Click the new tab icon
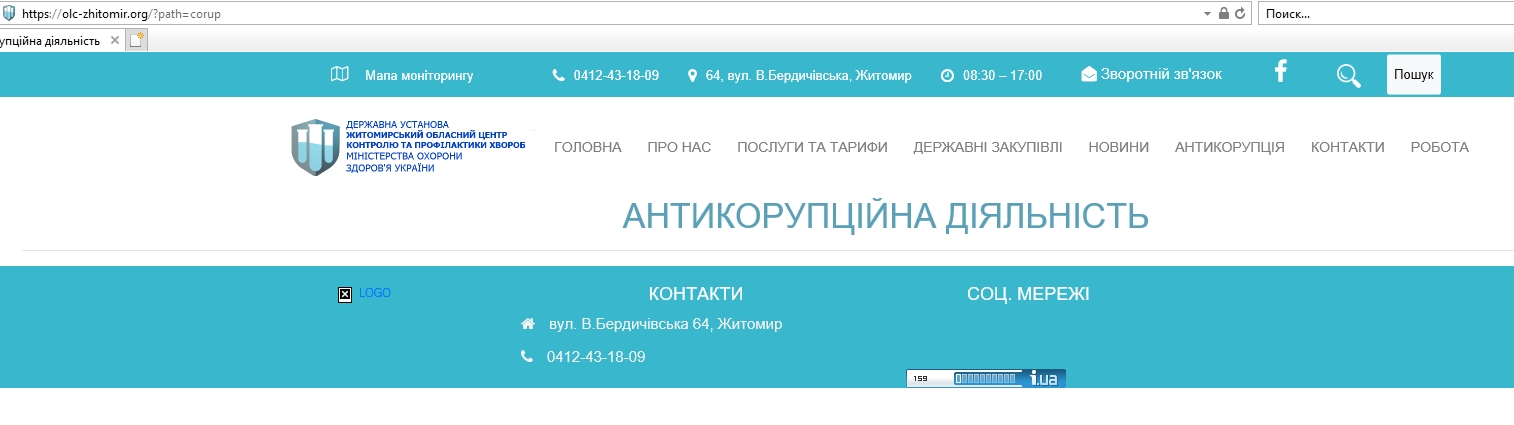This screenshot has height=425, width=1514. pyautogui.click(x=137, y=41)
